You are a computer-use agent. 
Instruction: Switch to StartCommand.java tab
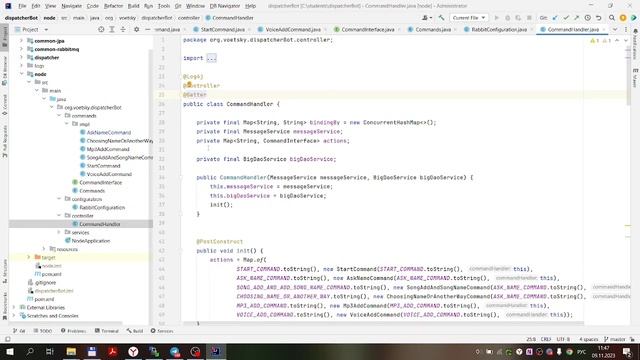(222, 29)
